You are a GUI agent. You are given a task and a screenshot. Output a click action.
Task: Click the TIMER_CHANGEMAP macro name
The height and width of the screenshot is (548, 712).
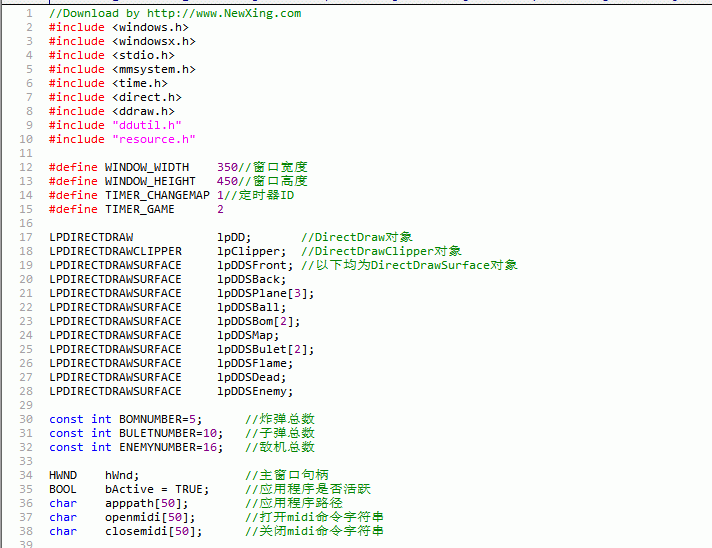pyautogui.click(x=157, y=196)
